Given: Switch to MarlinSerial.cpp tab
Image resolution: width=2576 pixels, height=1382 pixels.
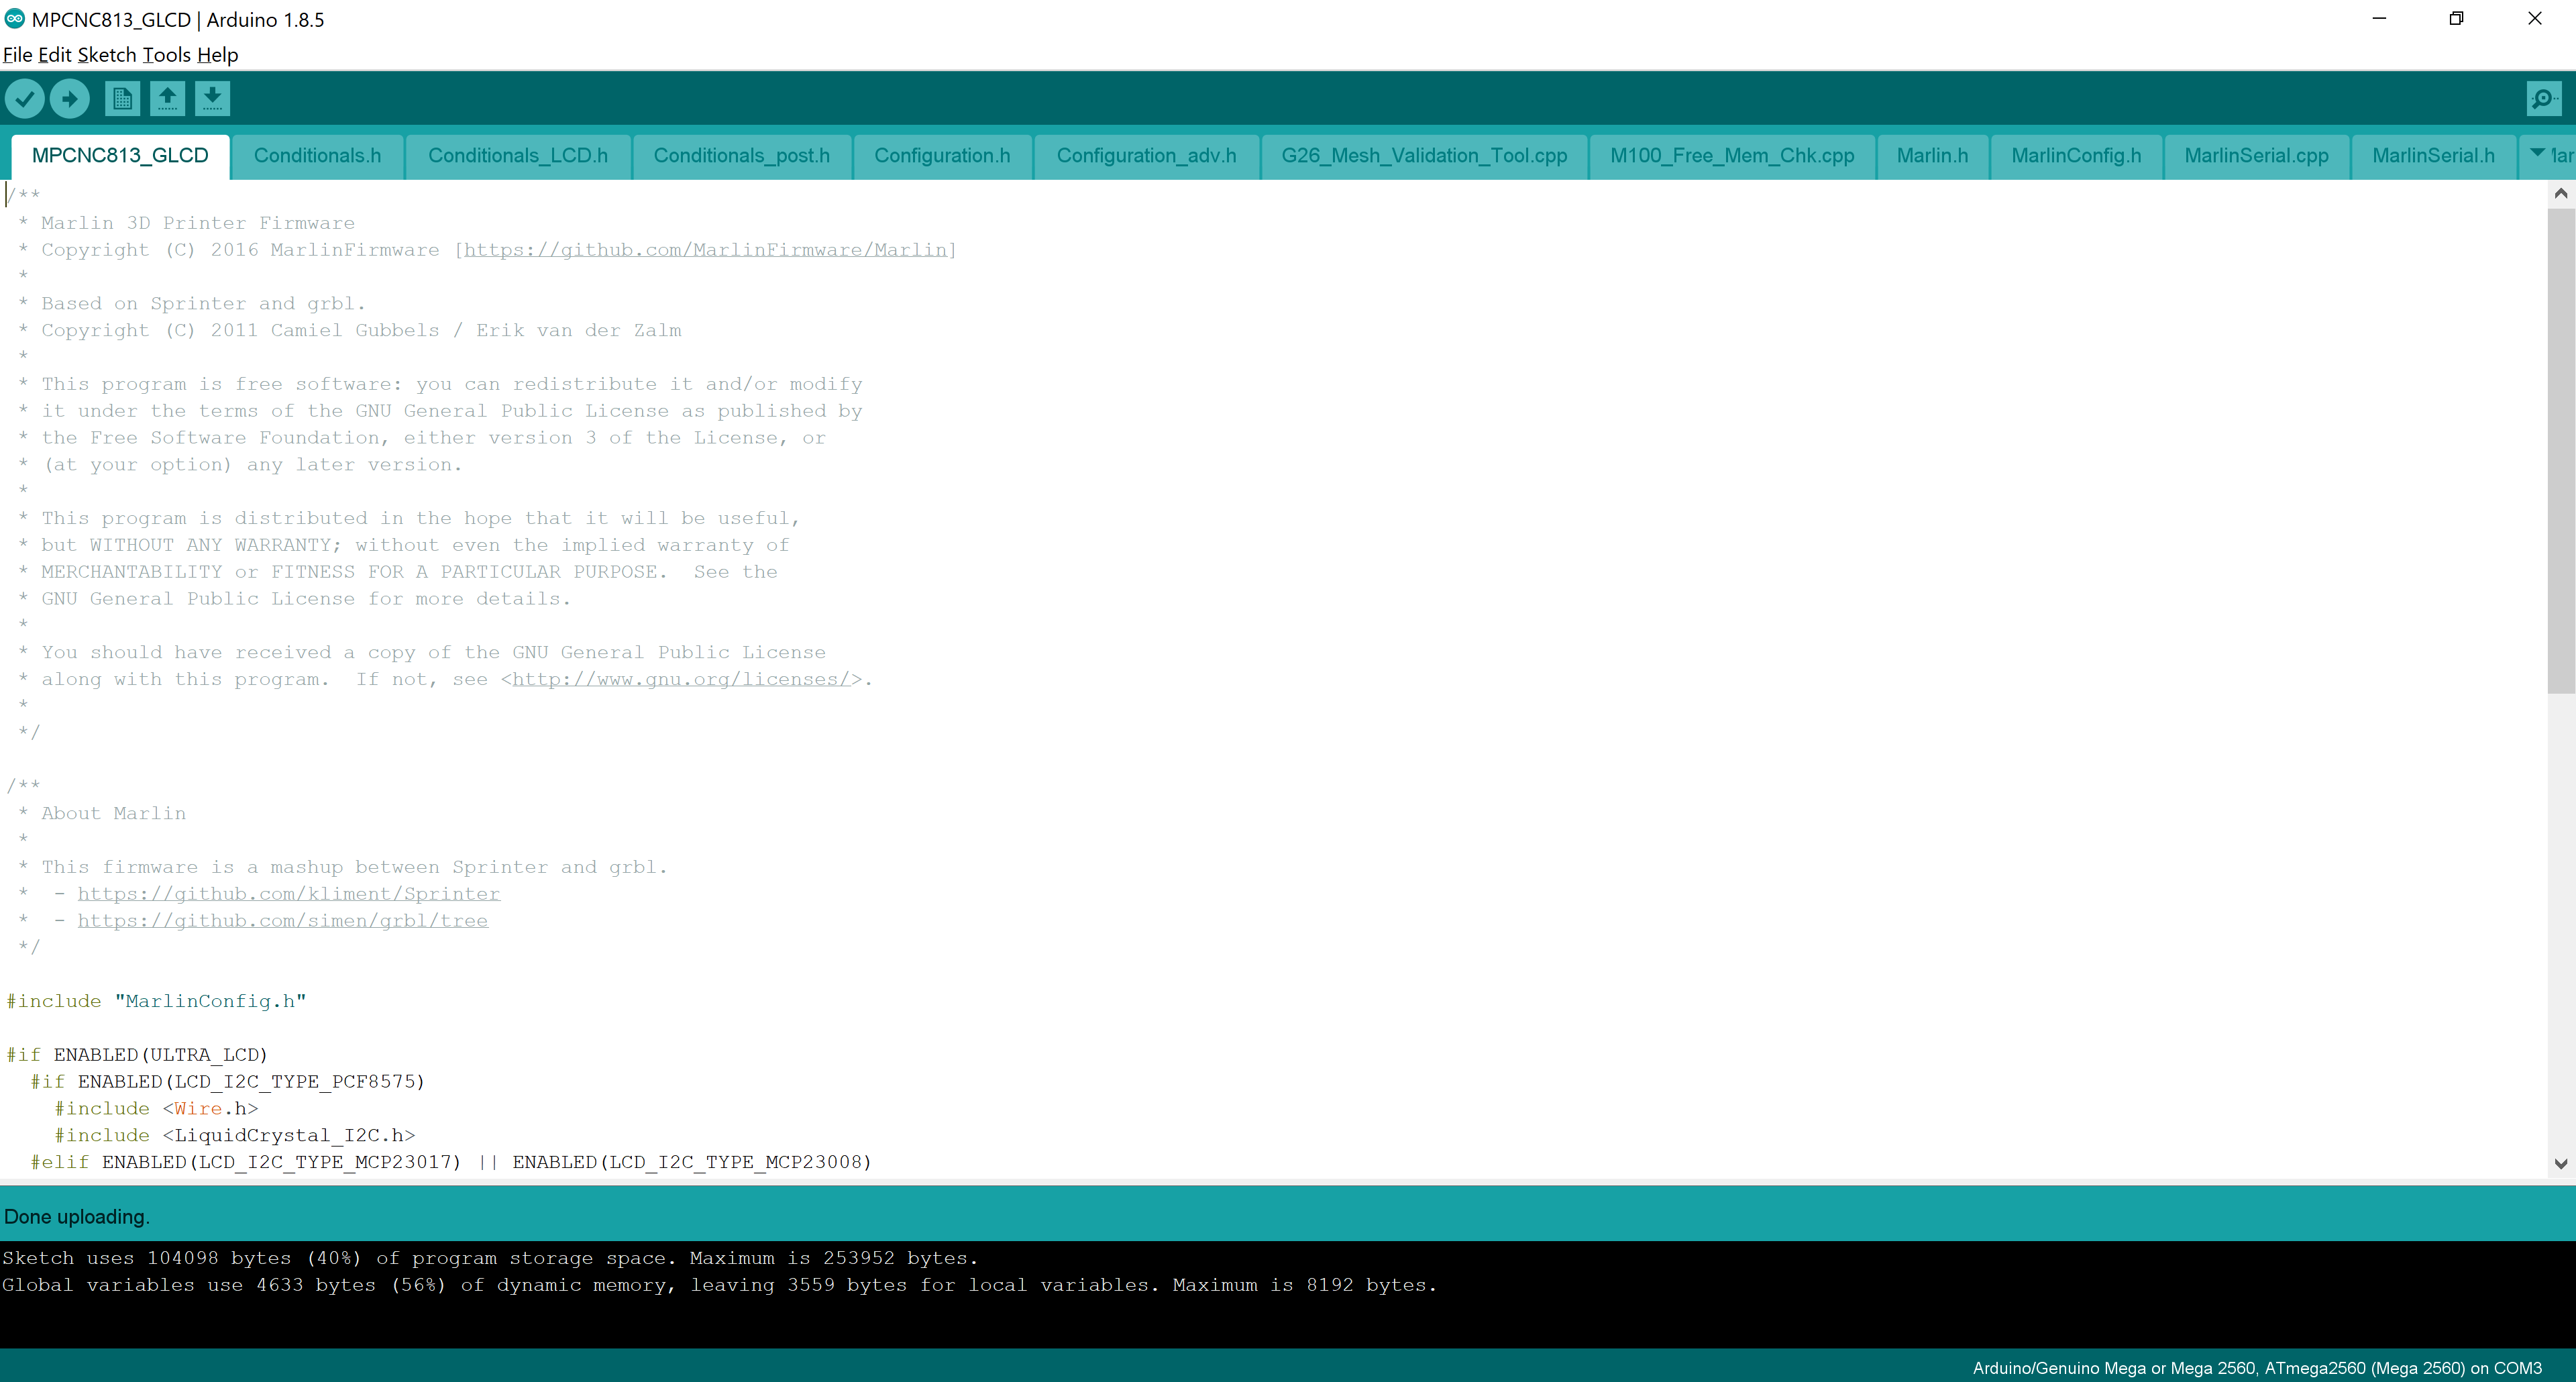Looking at the screenshot, I should (2256, 156).
